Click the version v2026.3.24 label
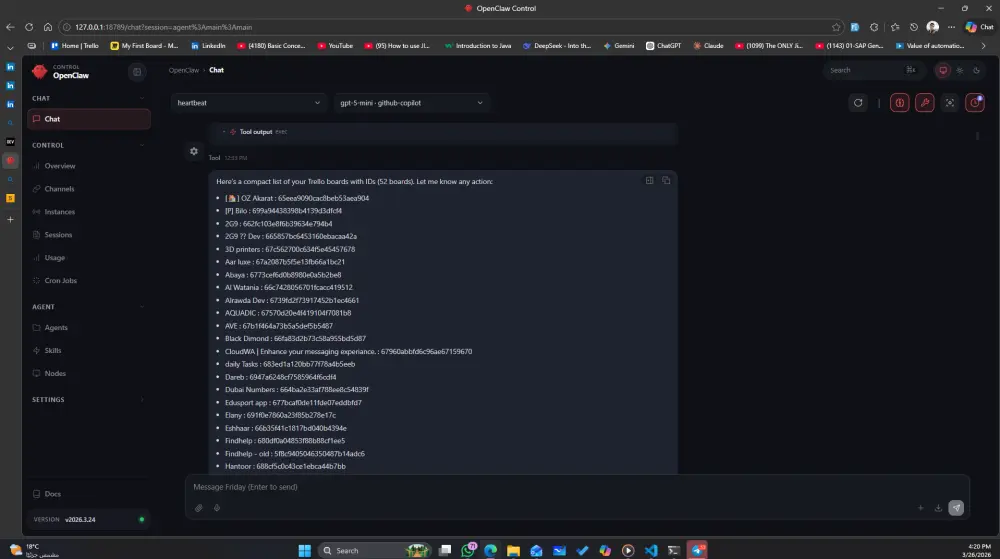The image size is (1000, 559). coord(80,519)
